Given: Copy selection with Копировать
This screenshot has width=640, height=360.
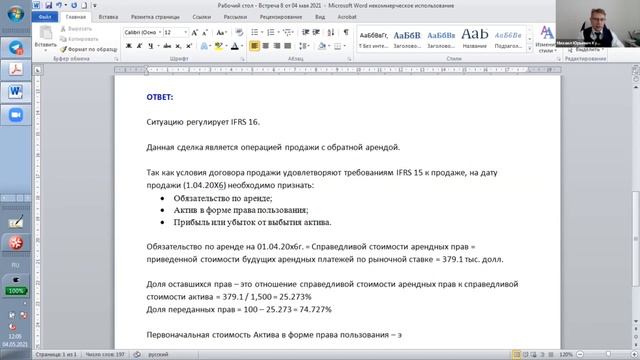Looking at the screenshot, I should tap(79, 39).
